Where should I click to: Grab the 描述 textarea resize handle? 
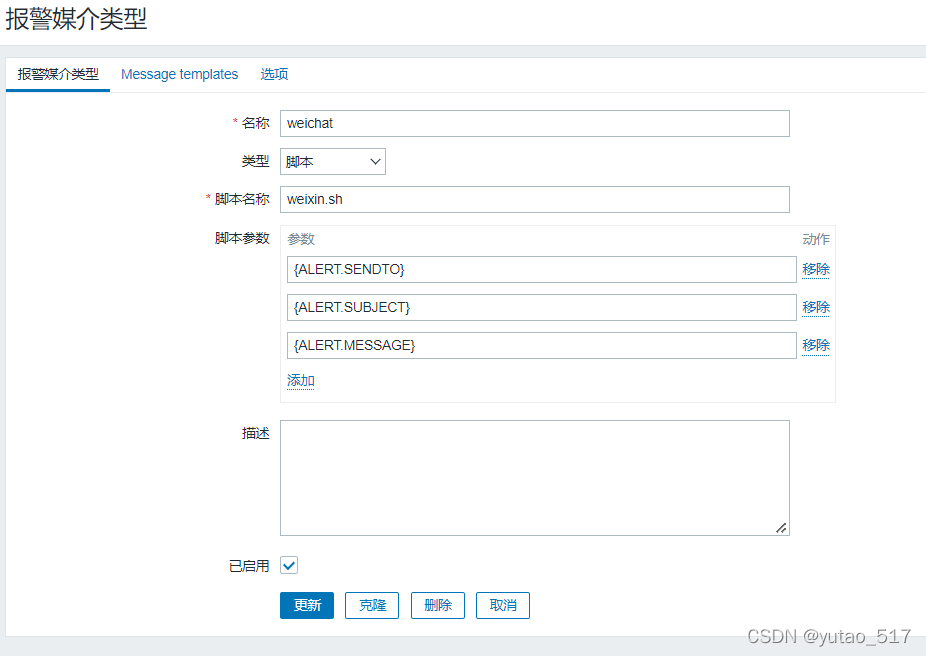[x=781, y=528]
